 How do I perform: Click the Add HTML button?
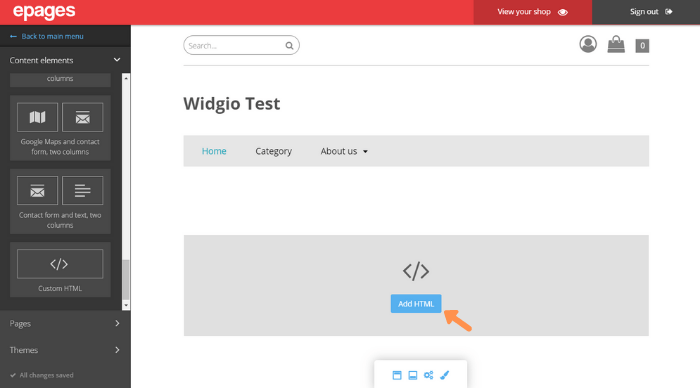point(416,304)
